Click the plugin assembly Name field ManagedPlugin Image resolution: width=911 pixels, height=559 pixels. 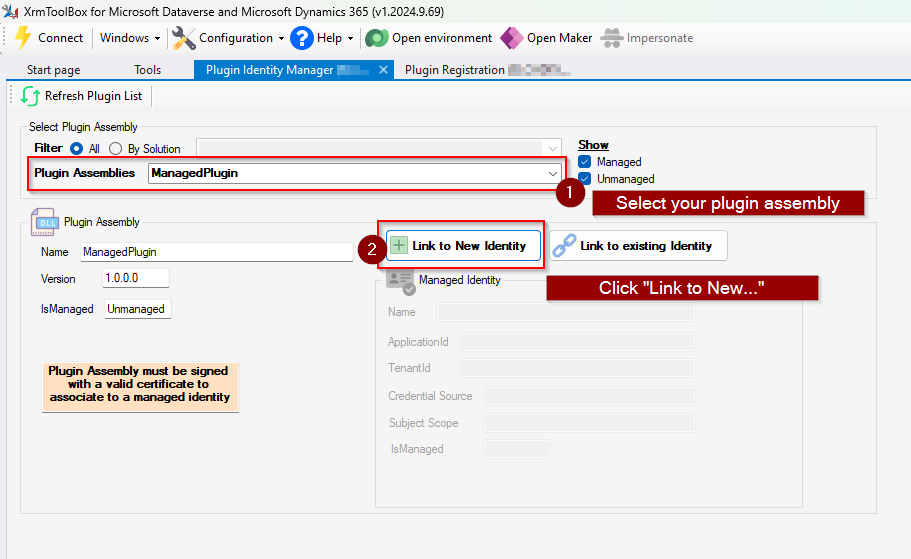(x=217, y=252)
